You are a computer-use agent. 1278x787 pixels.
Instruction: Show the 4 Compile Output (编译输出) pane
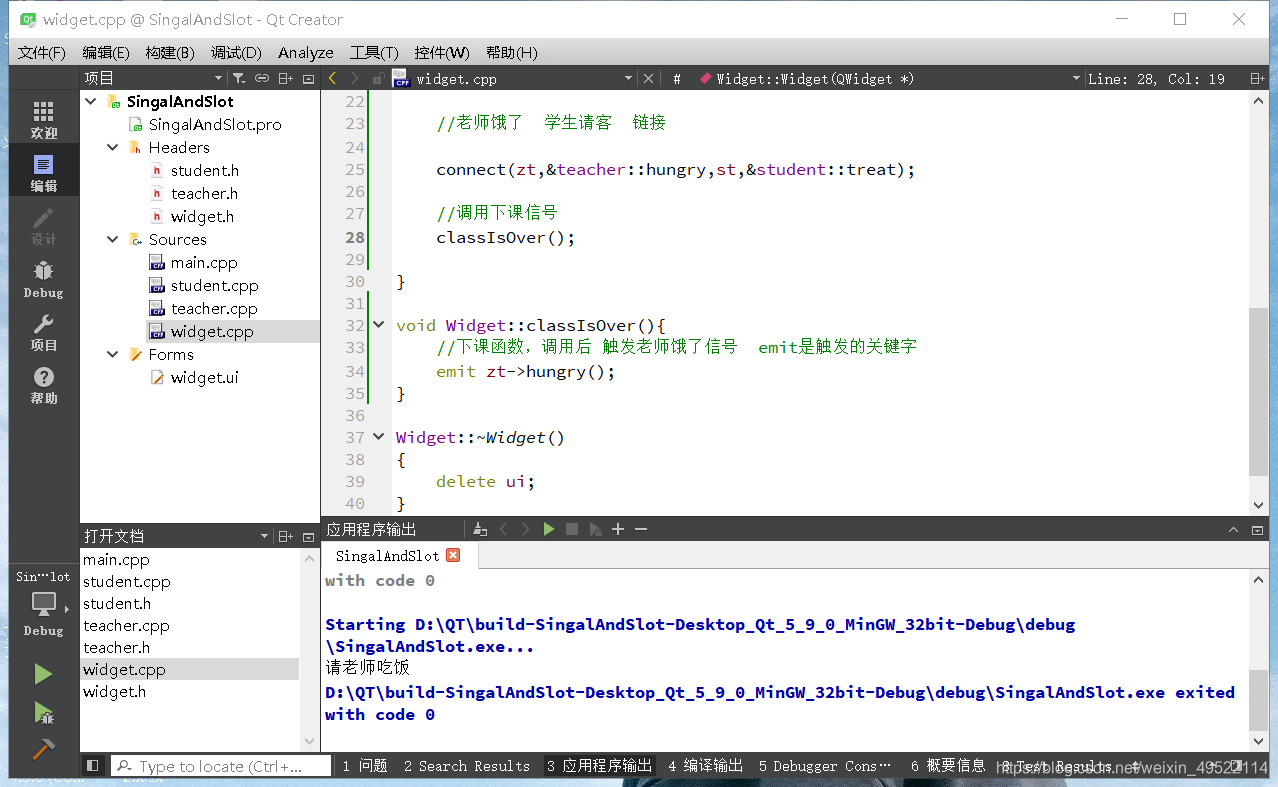point(706,766)
